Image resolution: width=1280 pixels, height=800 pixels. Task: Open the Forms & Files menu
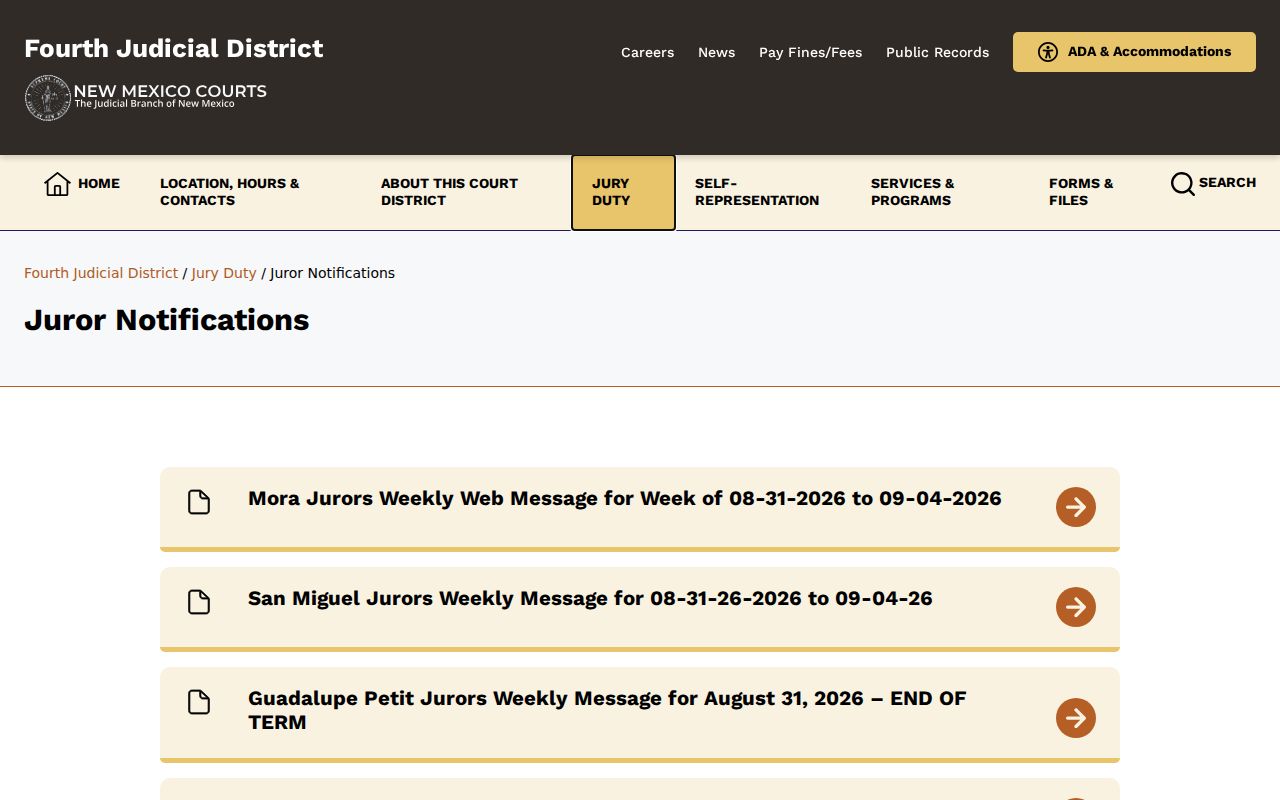pos(1081,192)
